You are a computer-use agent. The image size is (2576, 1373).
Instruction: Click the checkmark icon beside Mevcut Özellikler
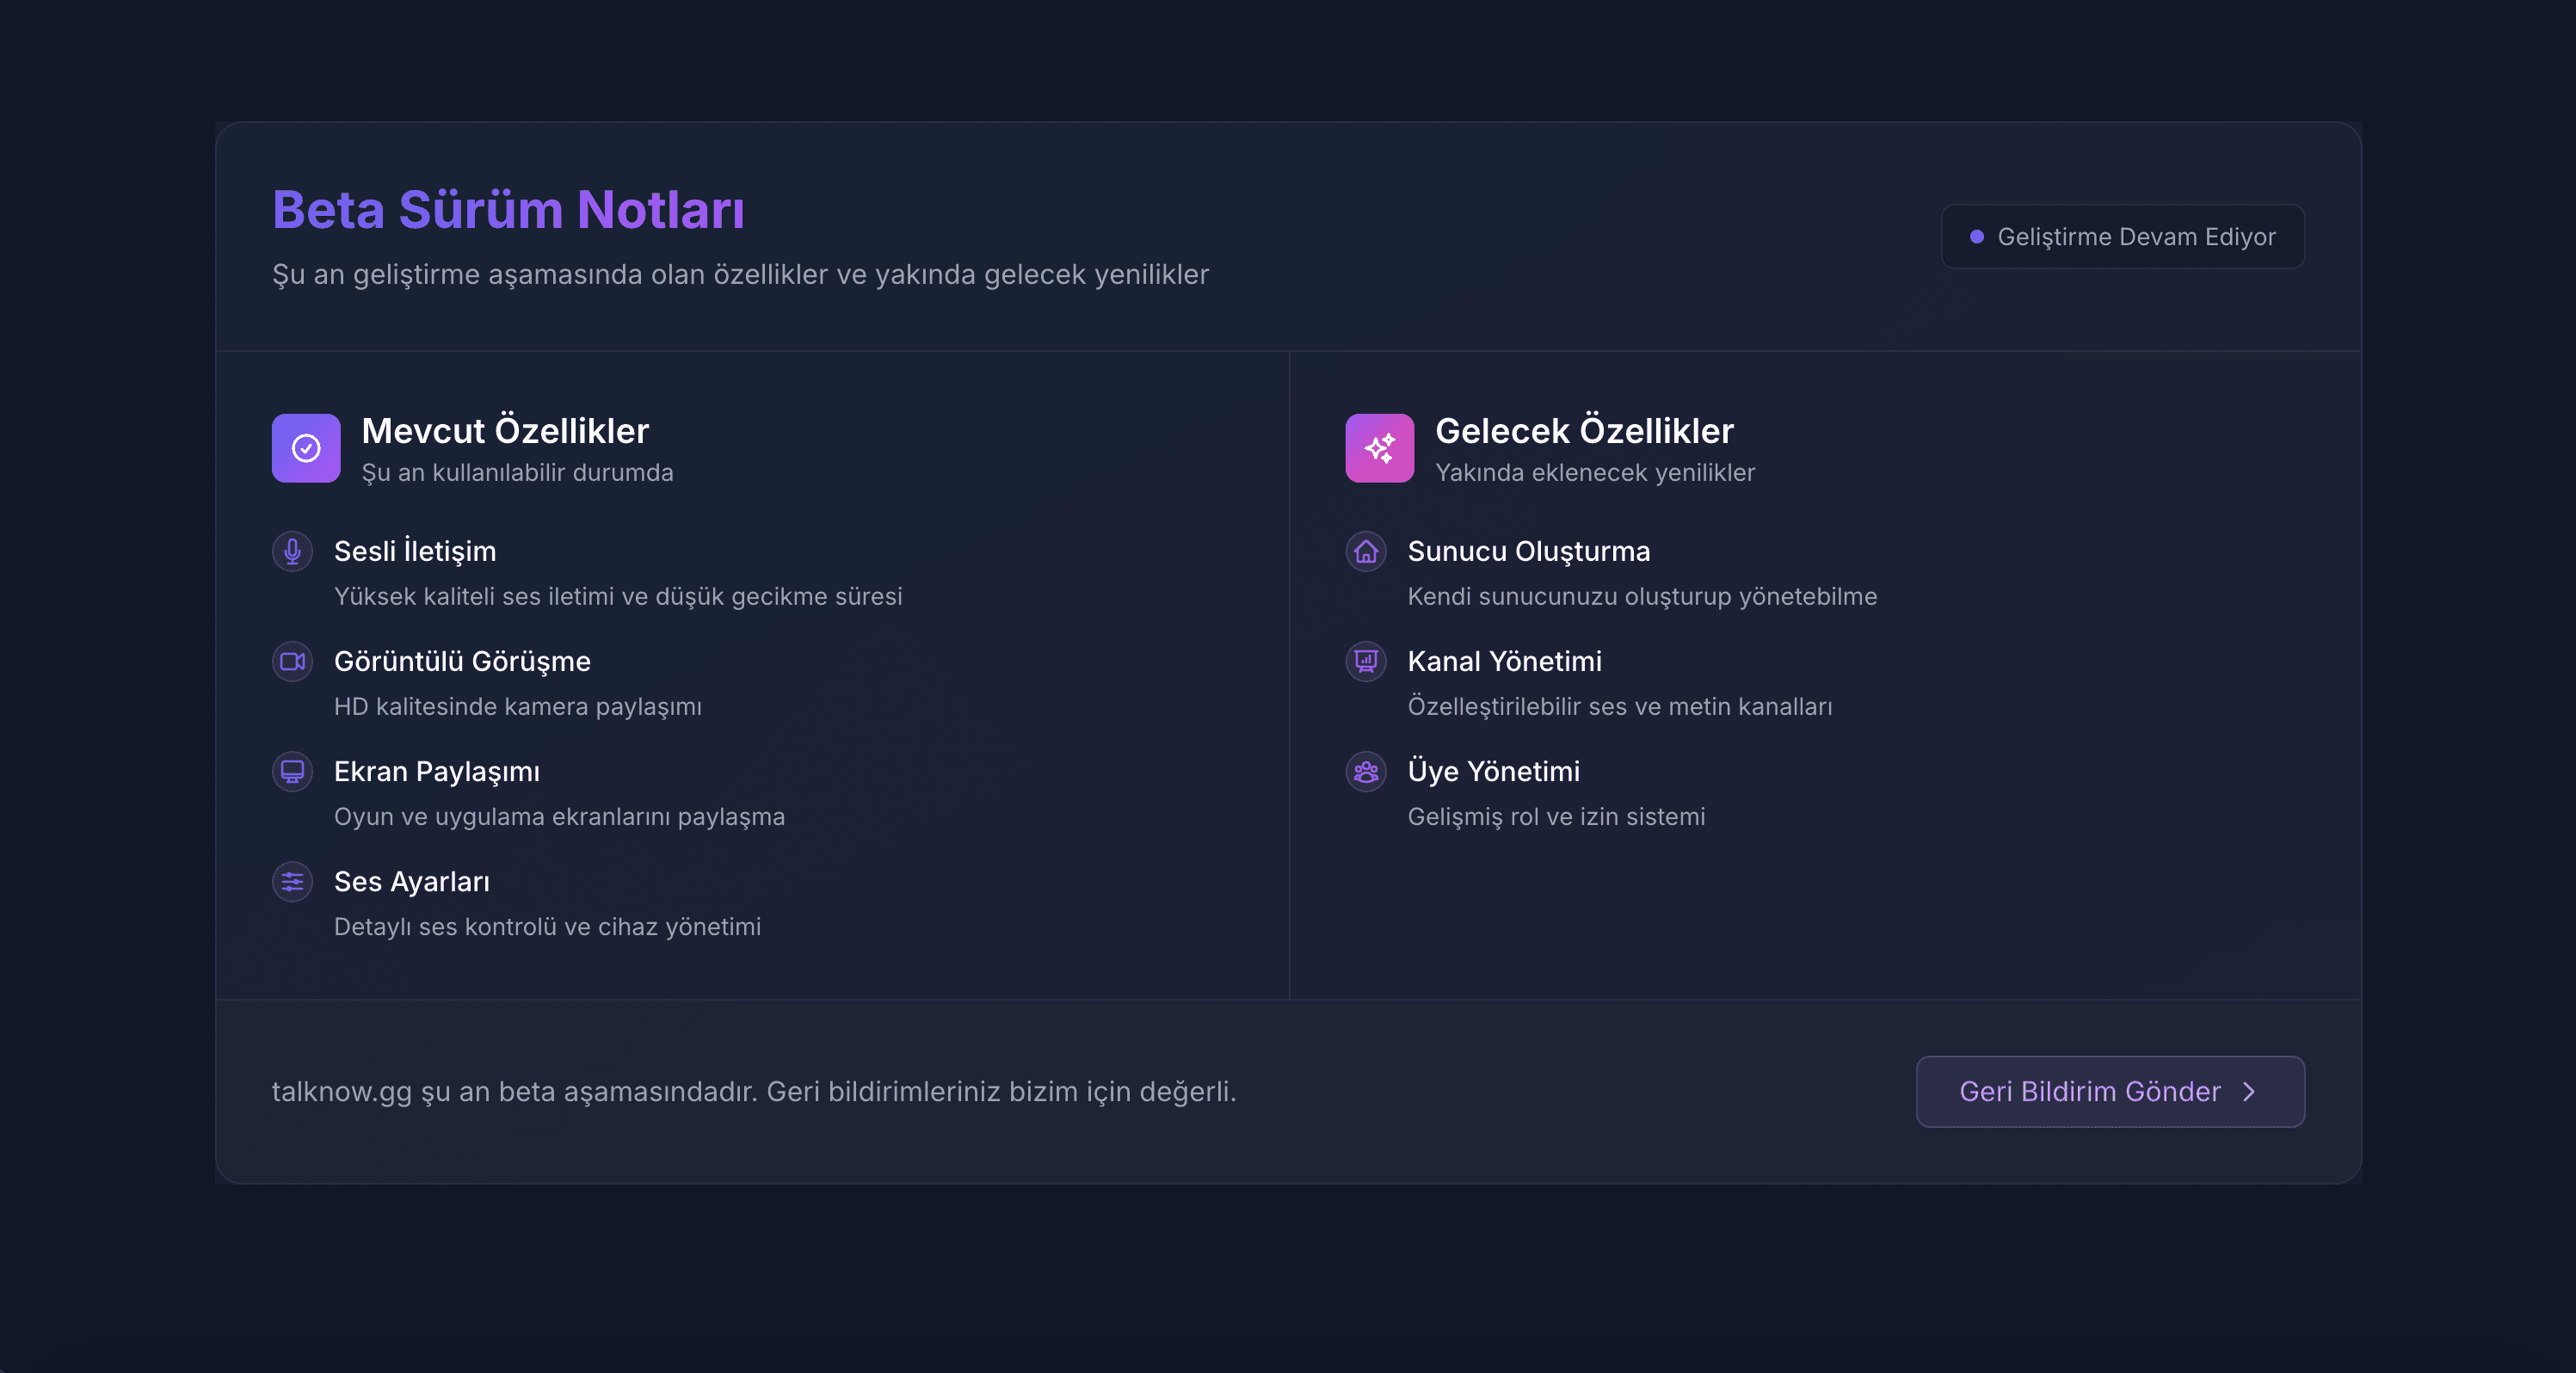pyautogui.click(x=306, y=448)
